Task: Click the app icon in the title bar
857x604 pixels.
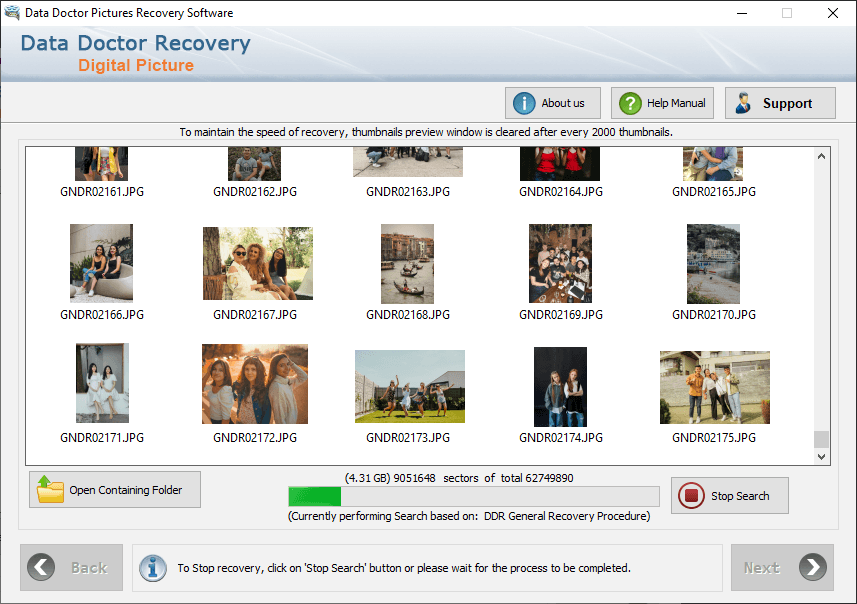Action: (12, 13)
